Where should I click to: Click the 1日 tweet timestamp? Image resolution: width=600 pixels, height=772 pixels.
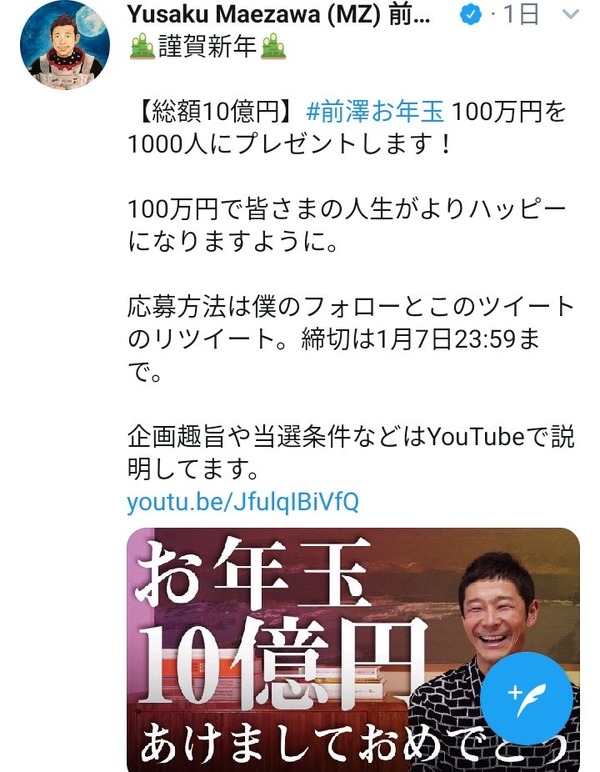click(x=521, y=15)
